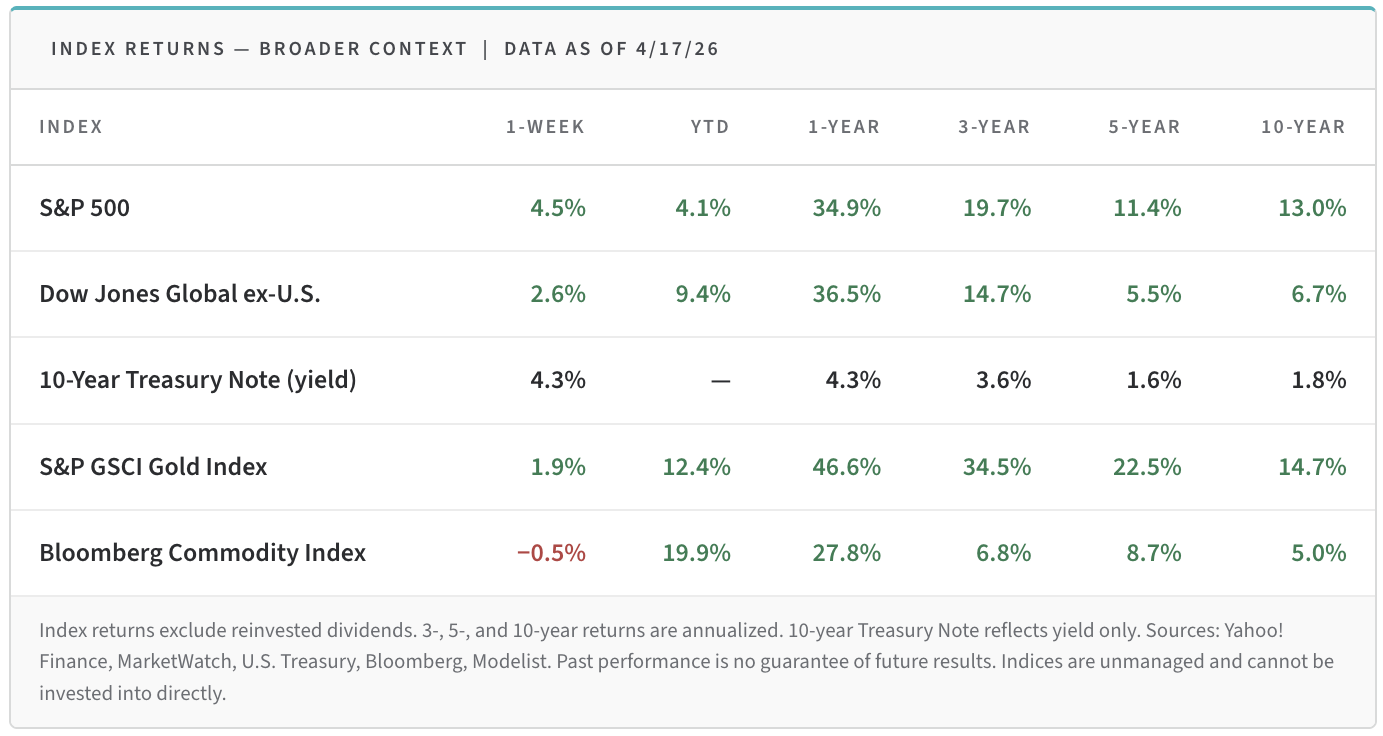1383x736 pixels.
Task: Click the 1-YEAR column header
Action: click(x=844, y=127)
